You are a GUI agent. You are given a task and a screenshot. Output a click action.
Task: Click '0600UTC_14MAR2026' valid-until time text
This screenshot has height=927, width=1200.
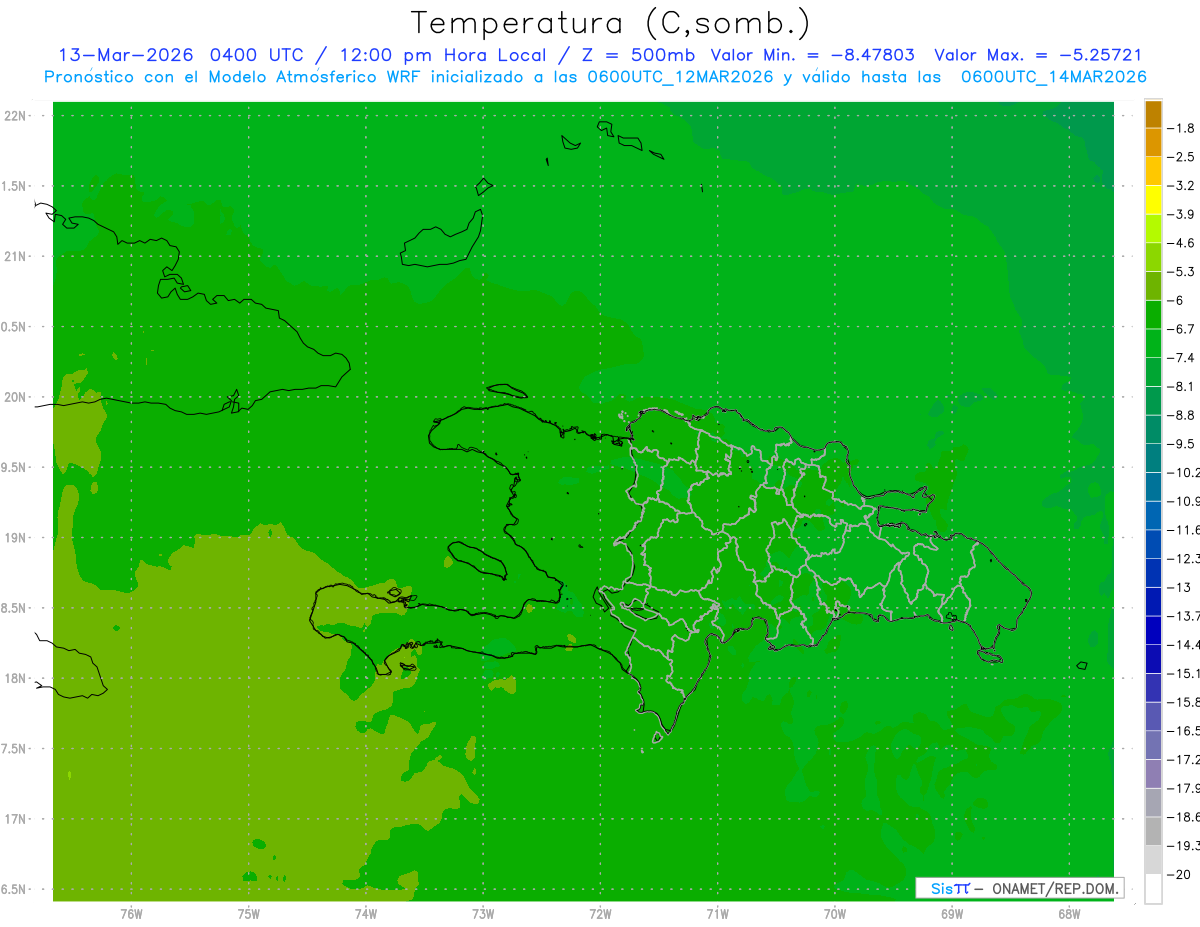[1053, 76]
